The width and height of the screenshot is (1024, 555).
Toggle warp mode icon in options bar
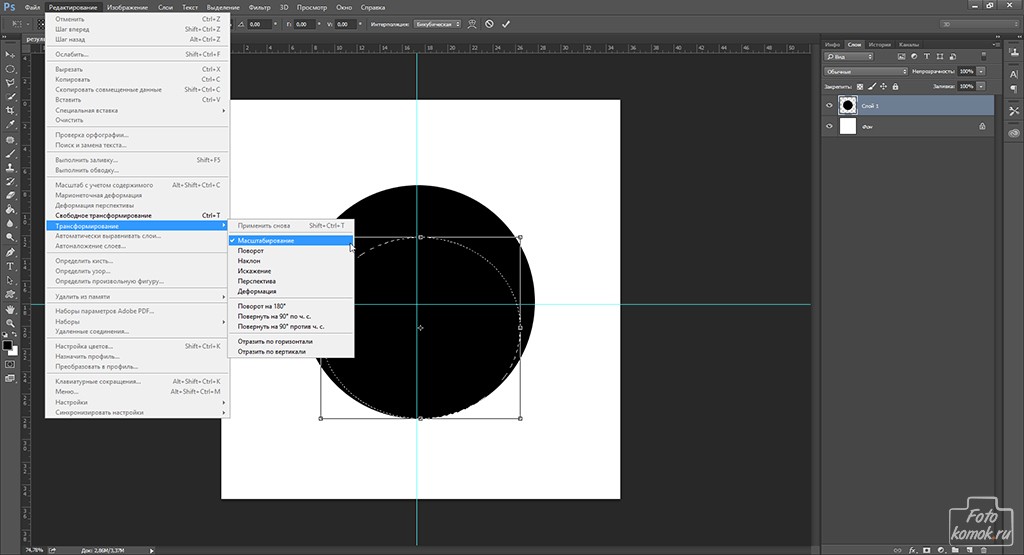click(472, 24)
